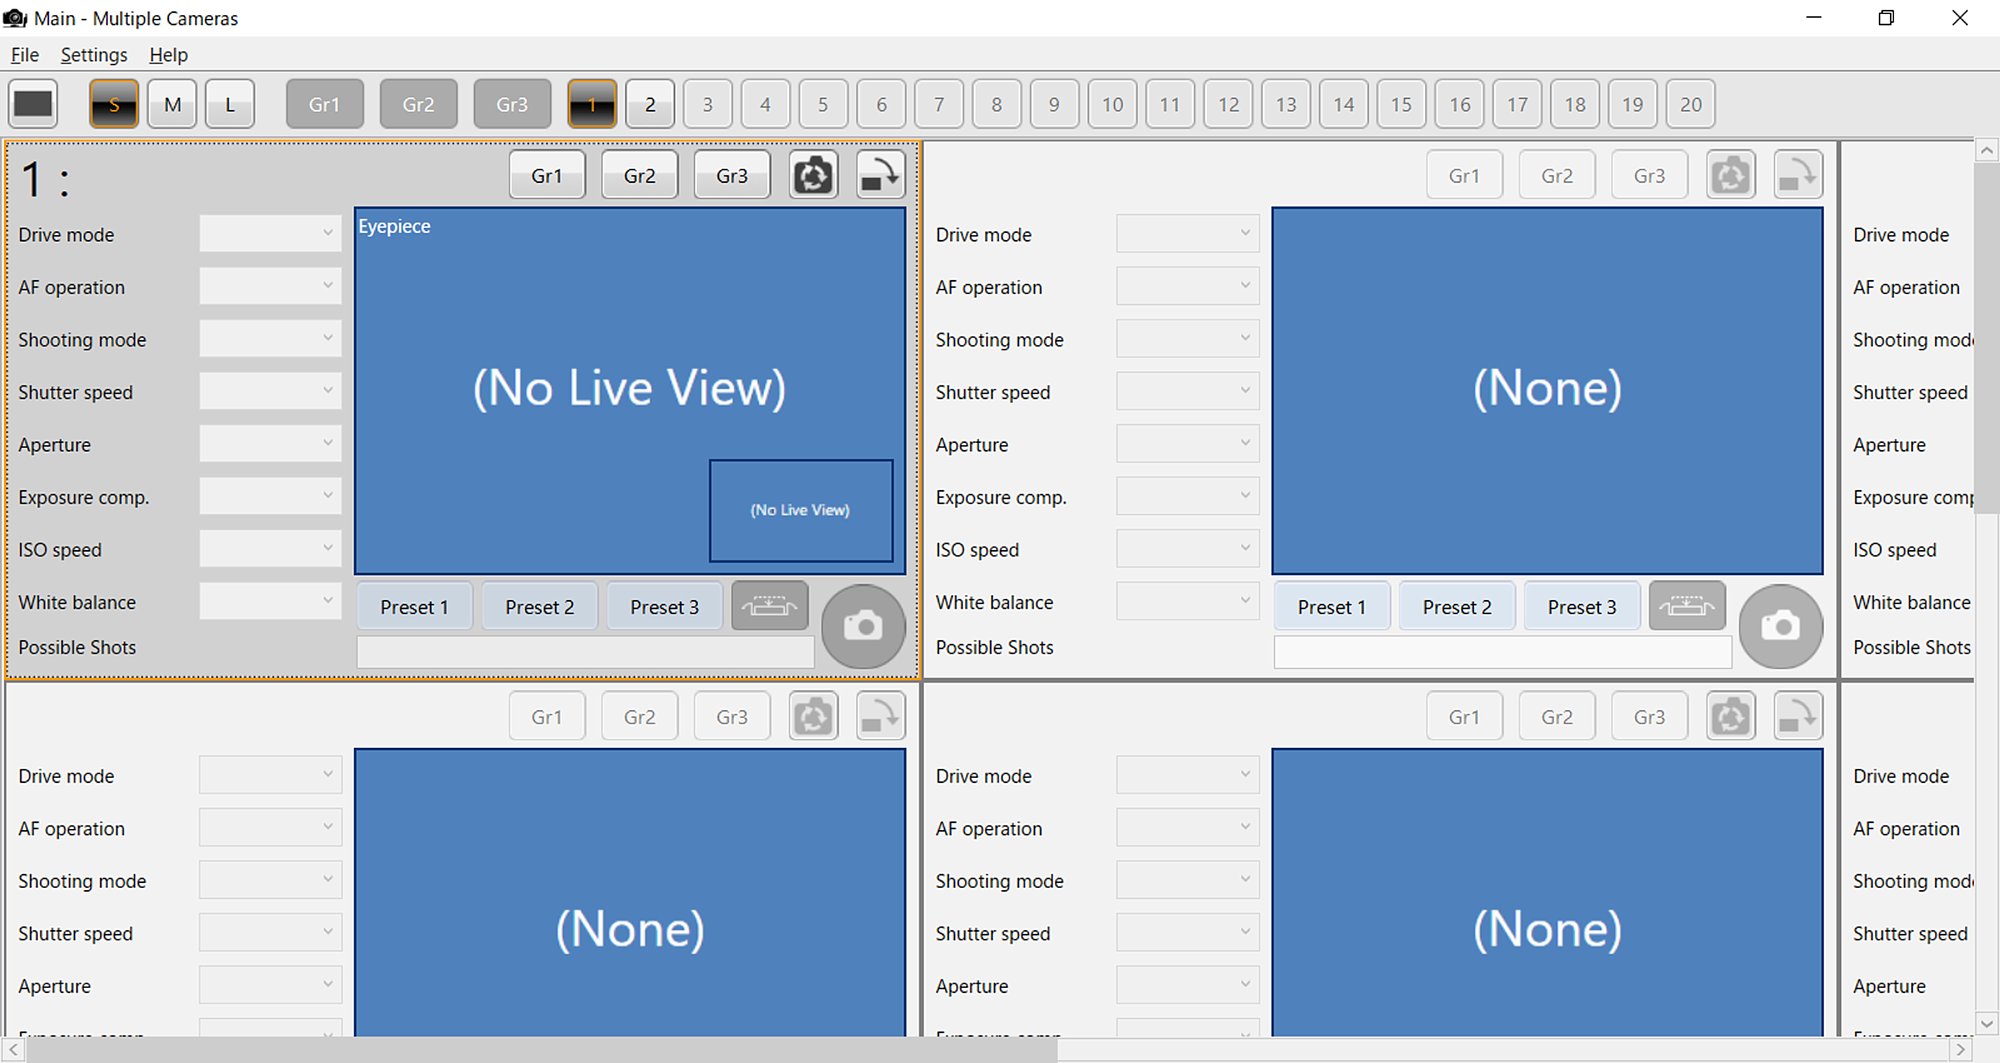Toggle Gr2 group in the top toolbar

coord(418,104)
